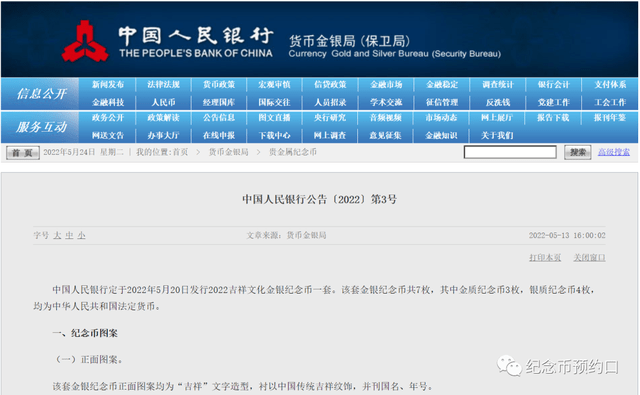The image size is (640, 395).
Task: Open 央行研究 menu item
Action: point(330,118)
